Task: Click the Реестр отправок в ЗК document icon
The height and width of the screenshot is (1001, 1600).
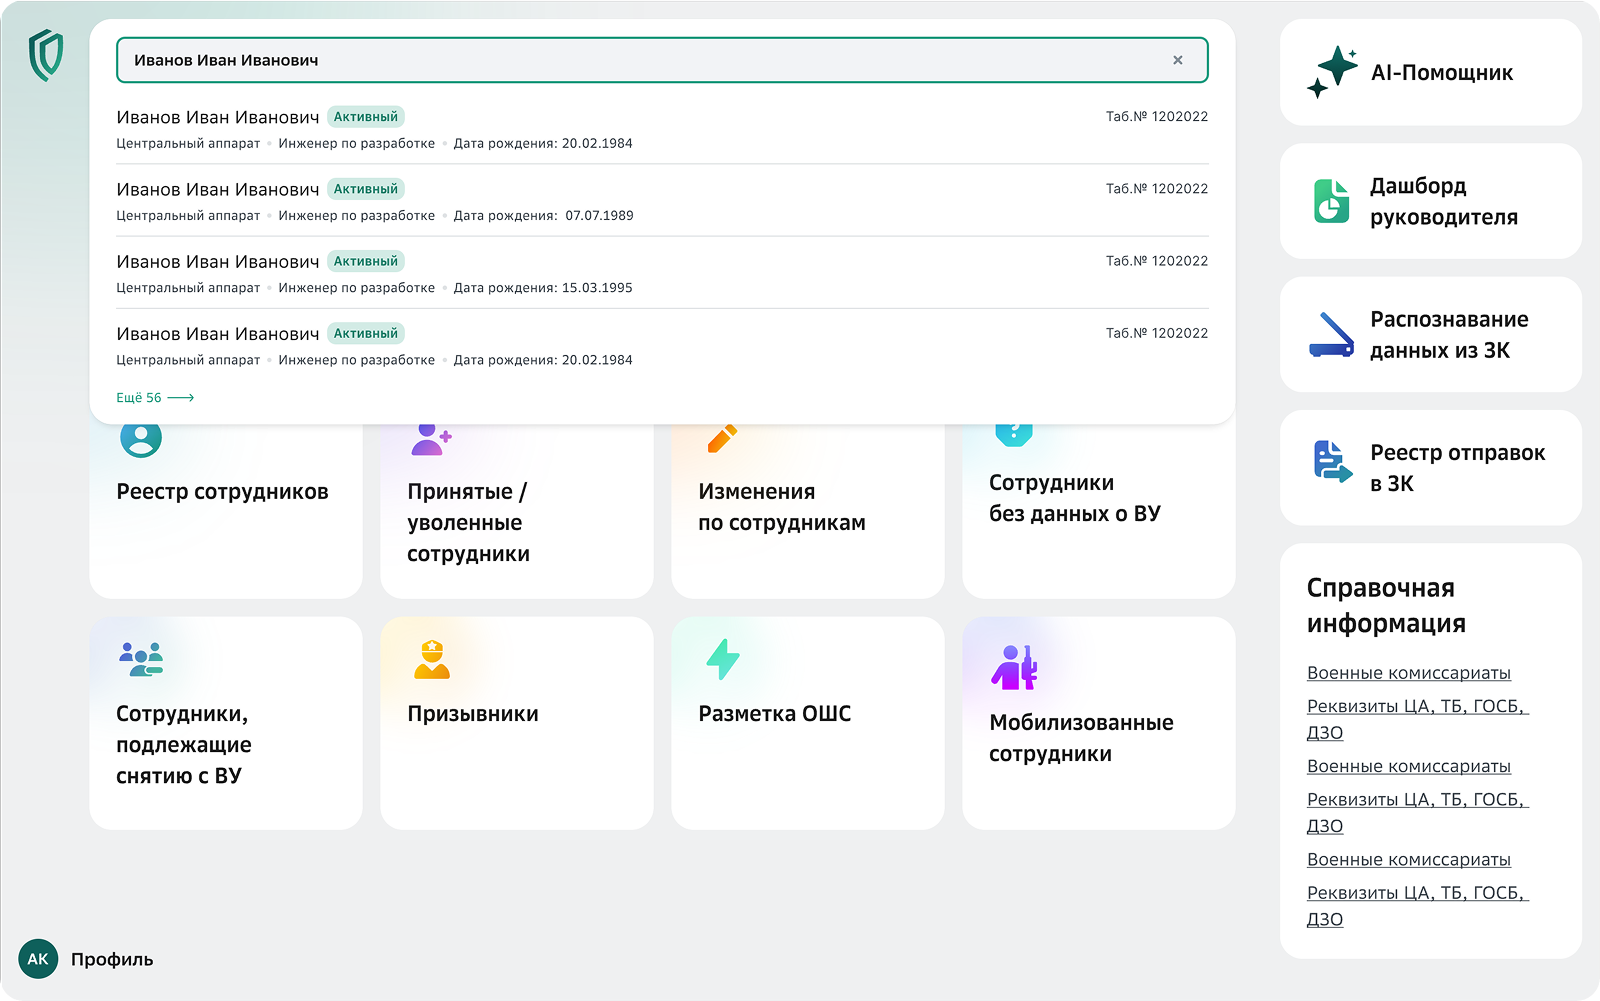Action: 1331,462
